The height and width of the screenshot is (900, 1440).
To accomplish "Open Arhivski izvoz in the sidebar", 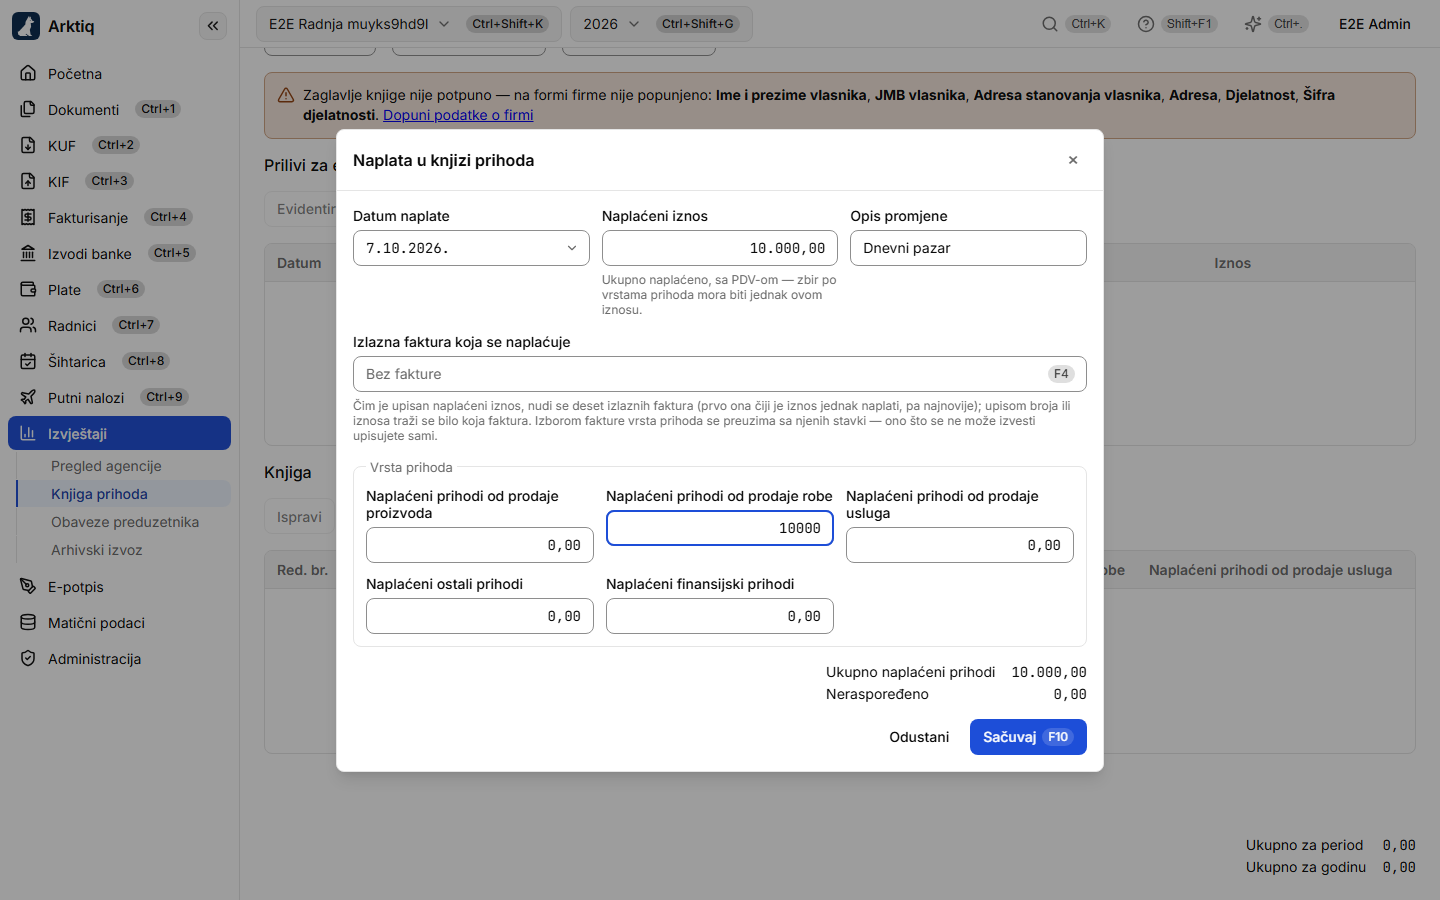I will point(97,550).
